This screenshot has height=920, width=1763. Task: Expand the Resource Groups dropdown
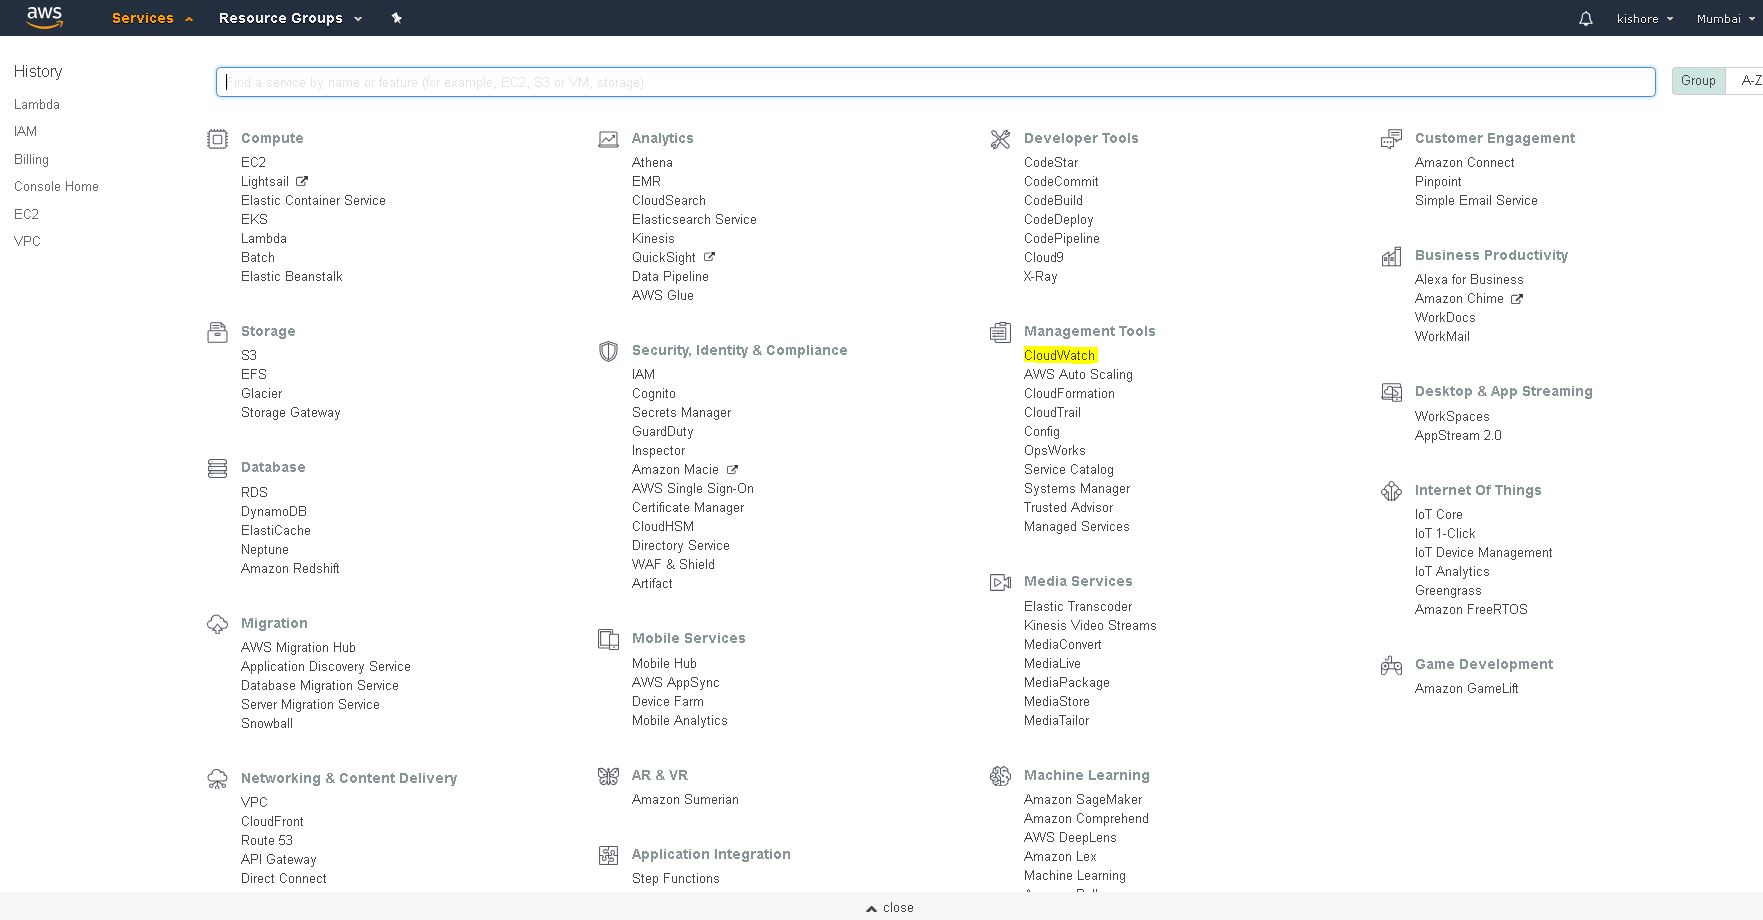pyautogui.click(x=290, y=18)
